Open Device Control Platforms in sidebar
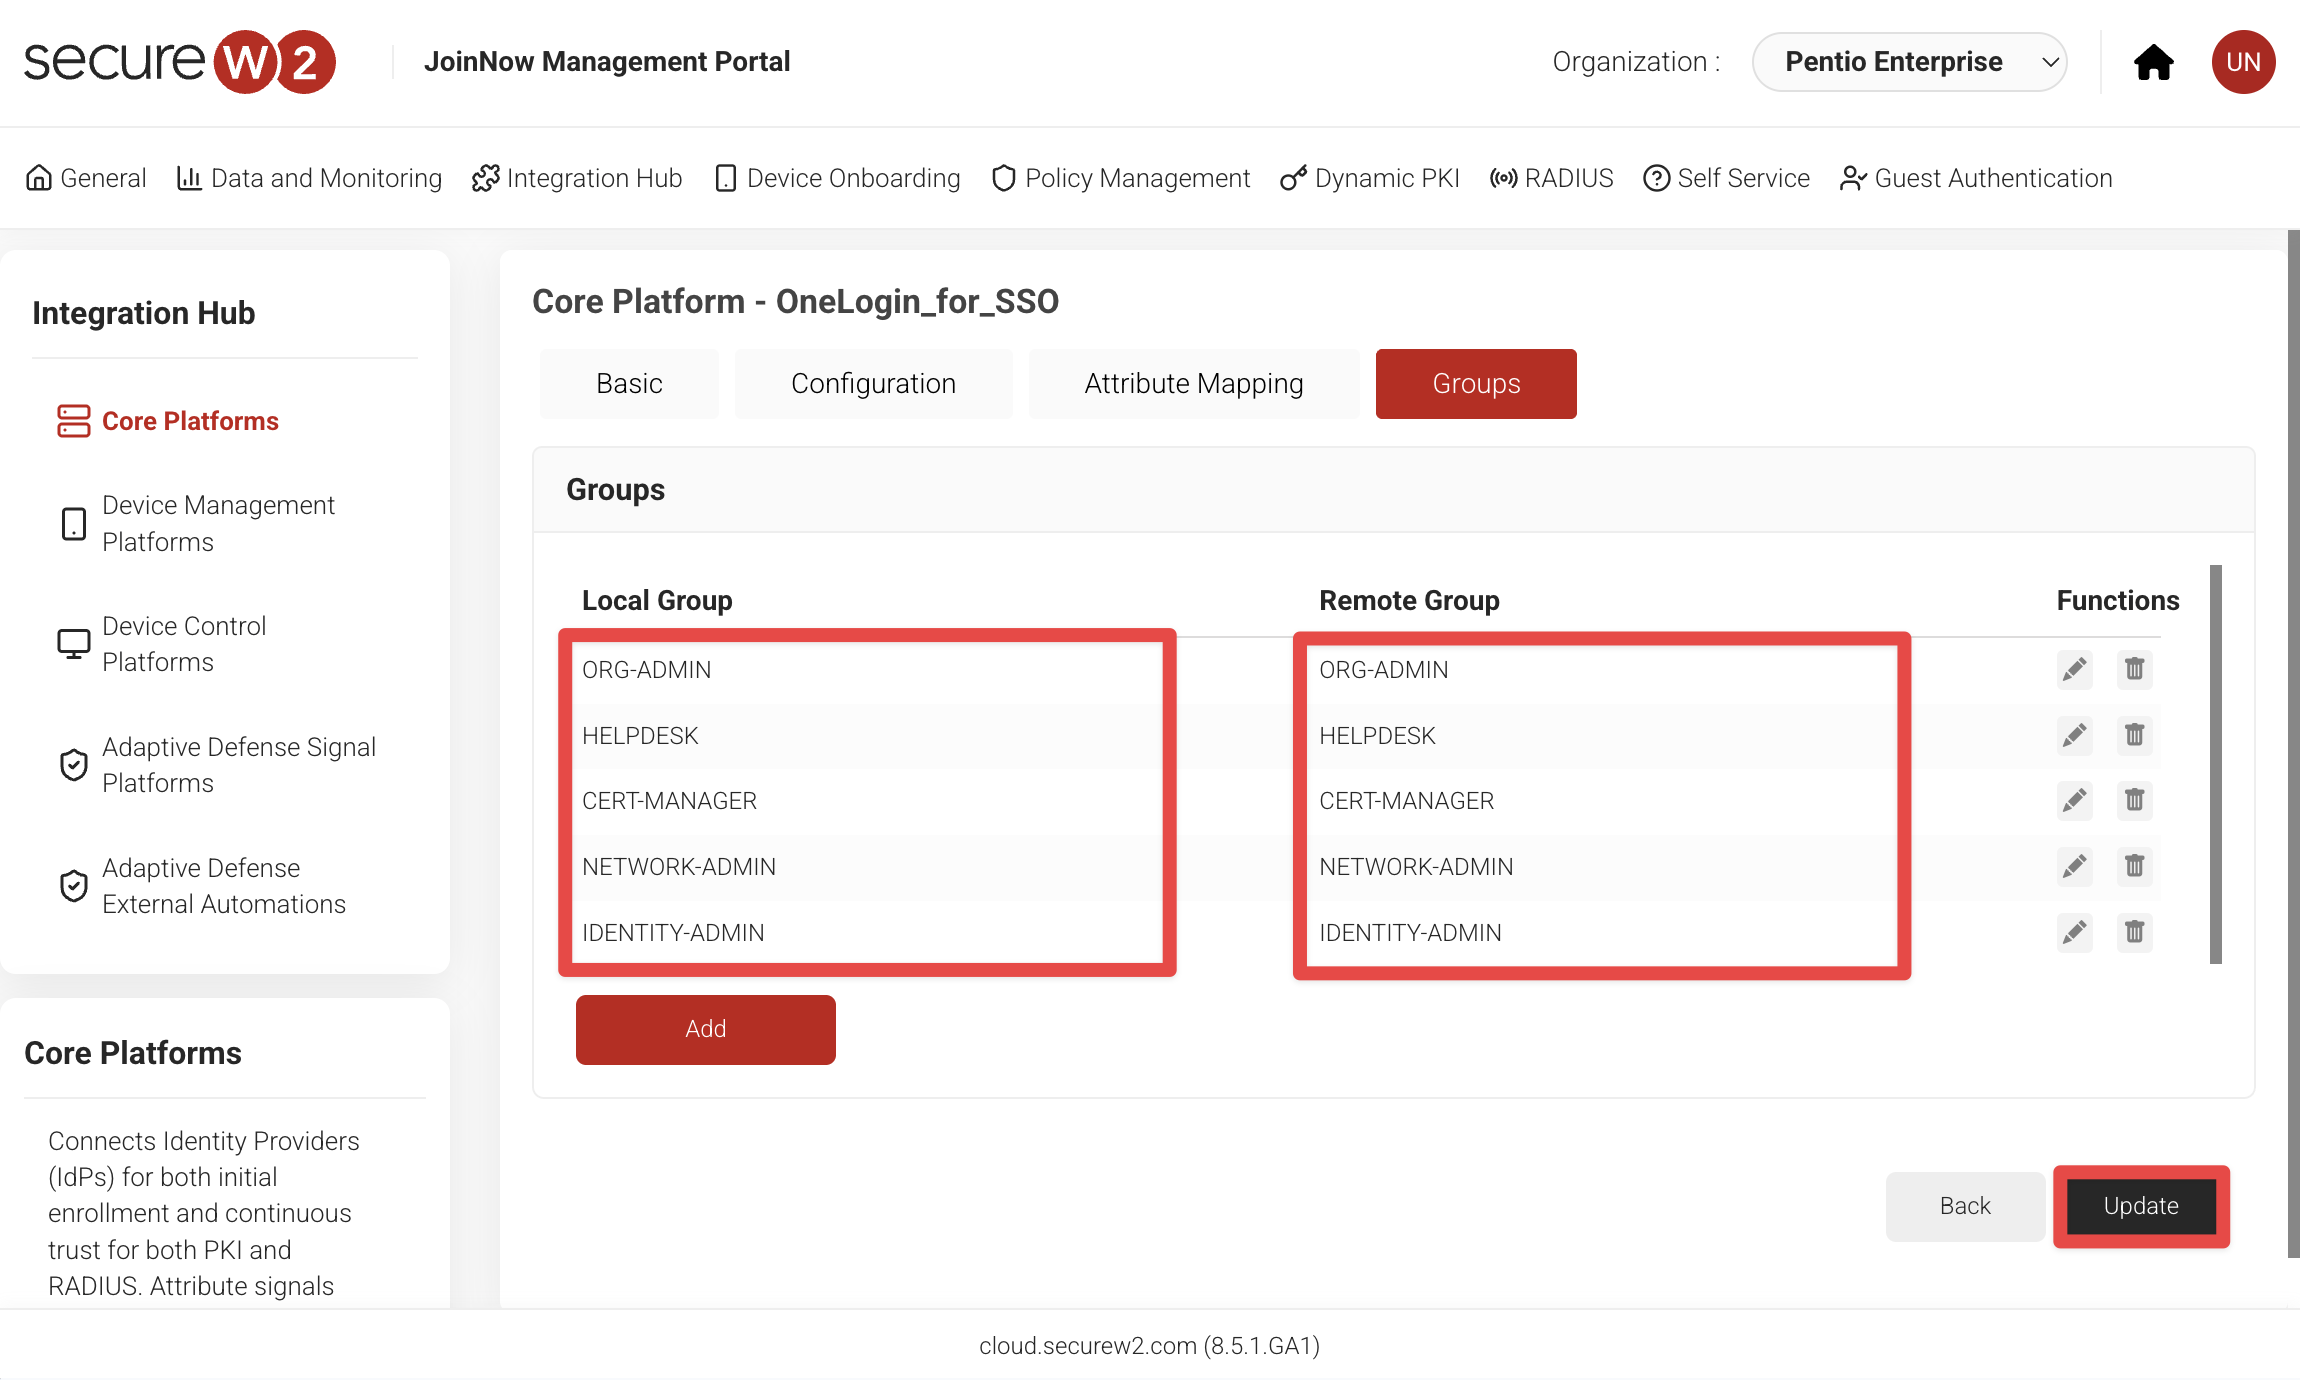This screenshot has height=1380, width=2300. (184, 644)
